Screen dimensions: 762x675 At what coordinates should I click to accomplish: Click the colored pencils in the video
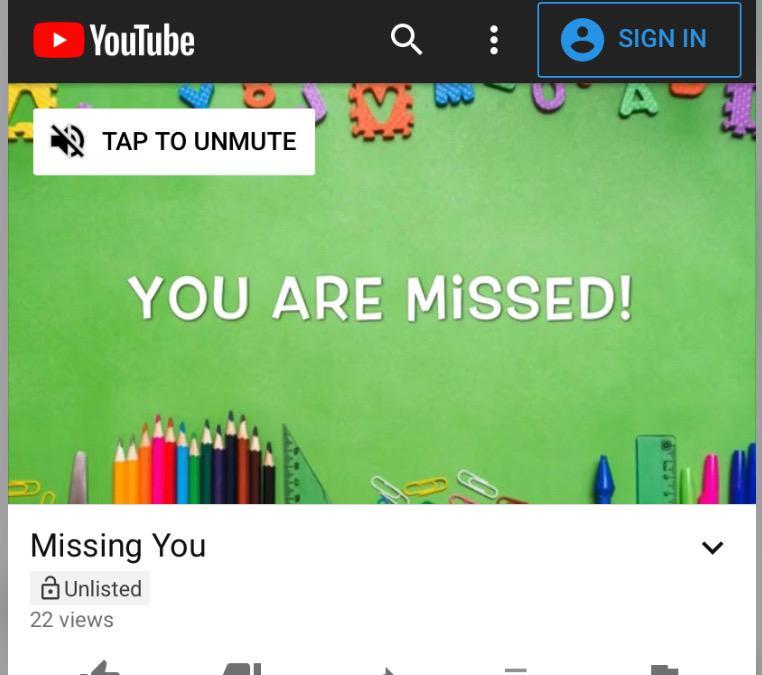tap(194, 459)
